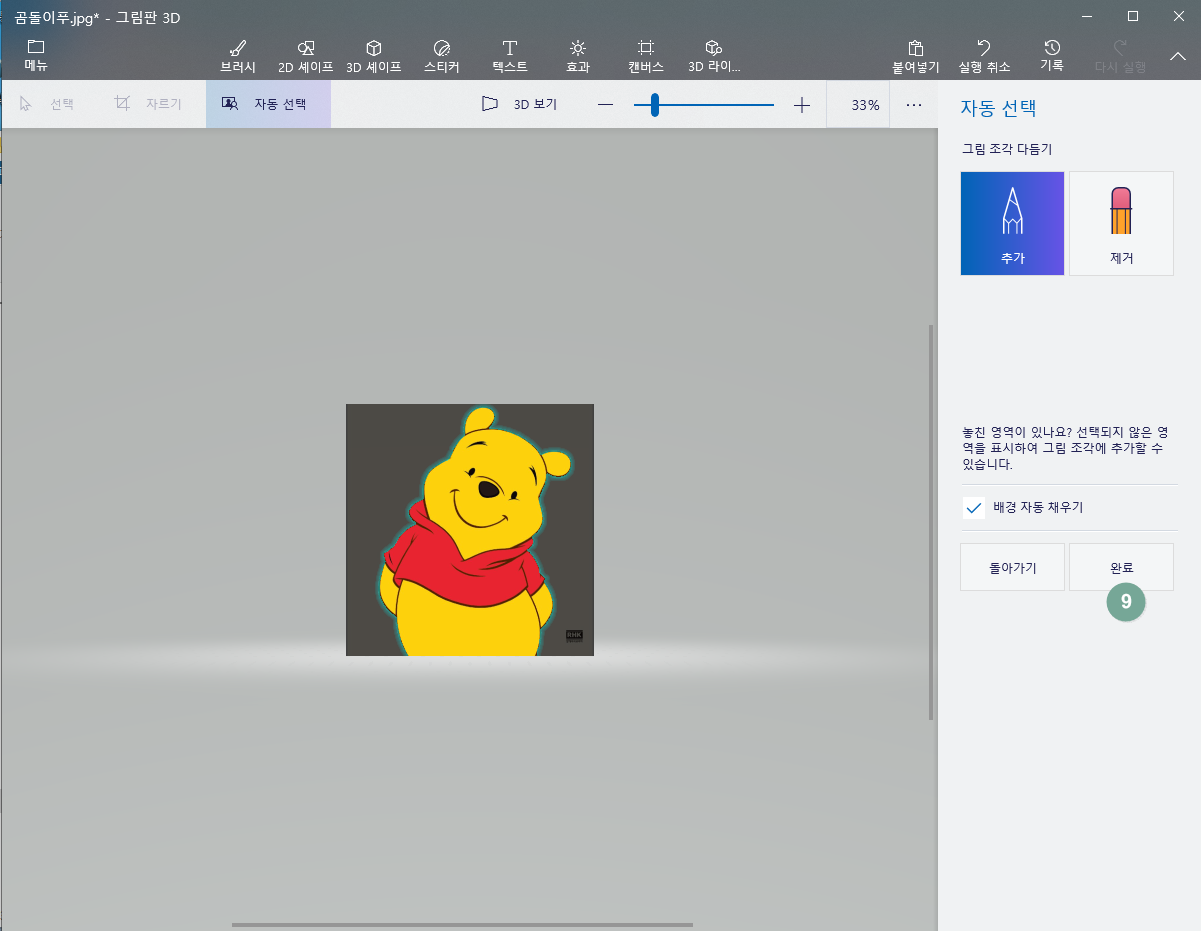
Task: Choose the 자르기 crop tool
Action: 148,104
